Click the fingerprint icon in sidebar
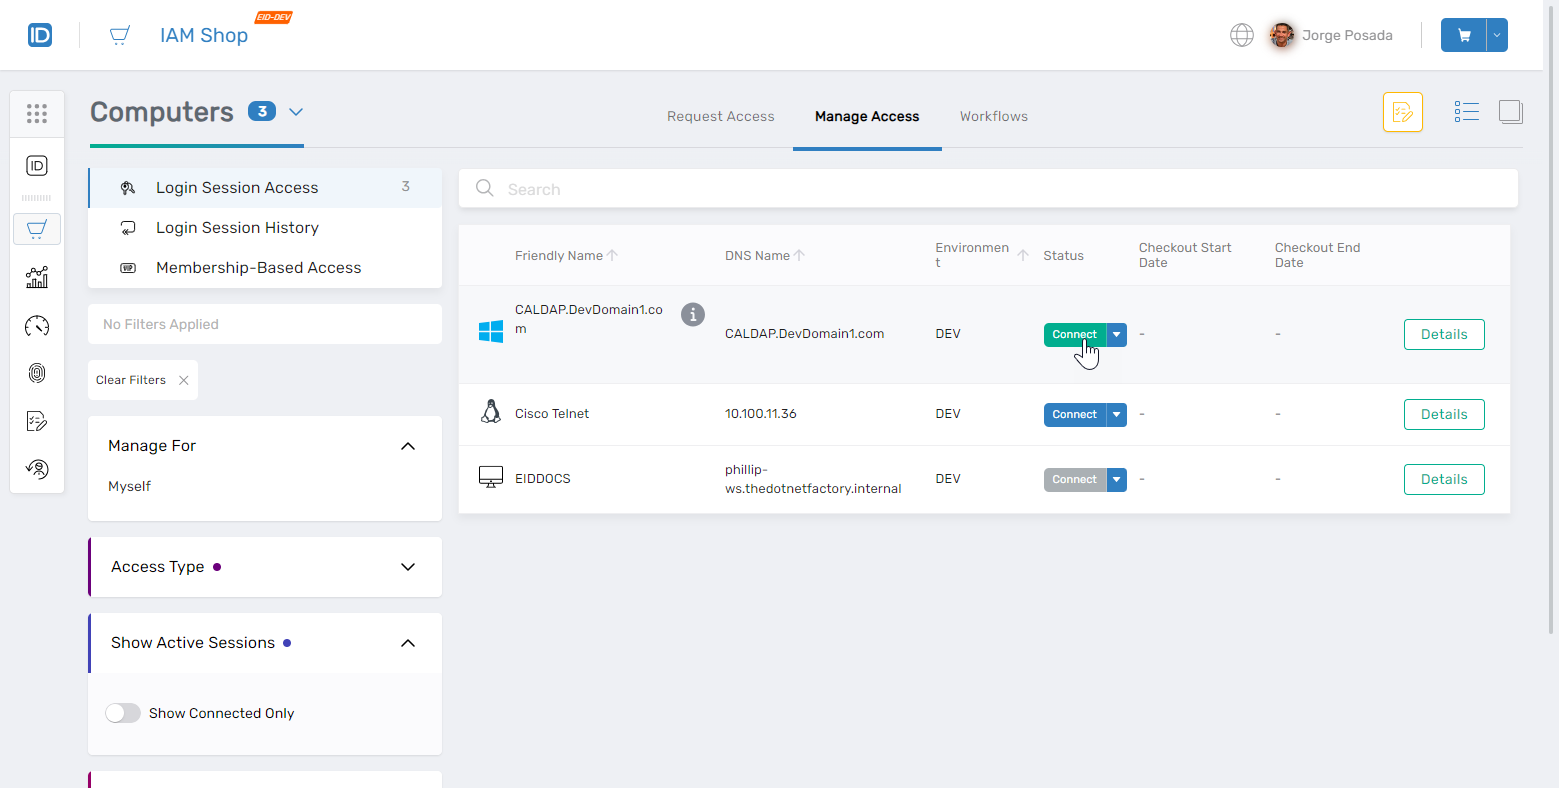Viewport: 1559px width, 788px height. (x=37, y=373)
